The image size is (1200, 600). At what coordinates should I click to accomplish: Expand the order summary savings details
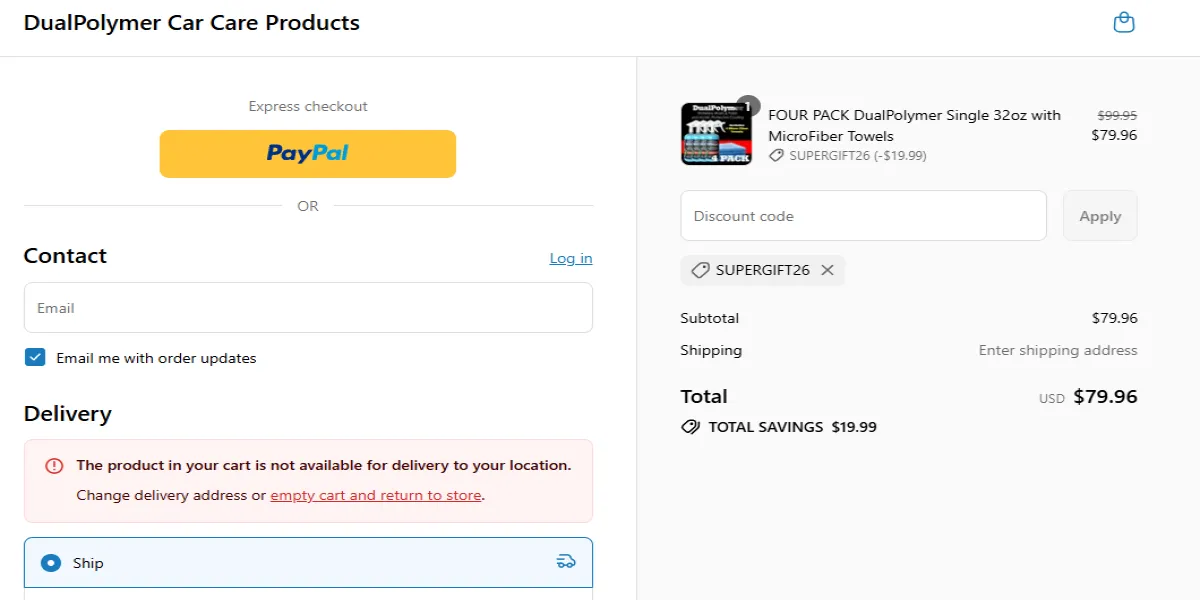click(778, 427)
